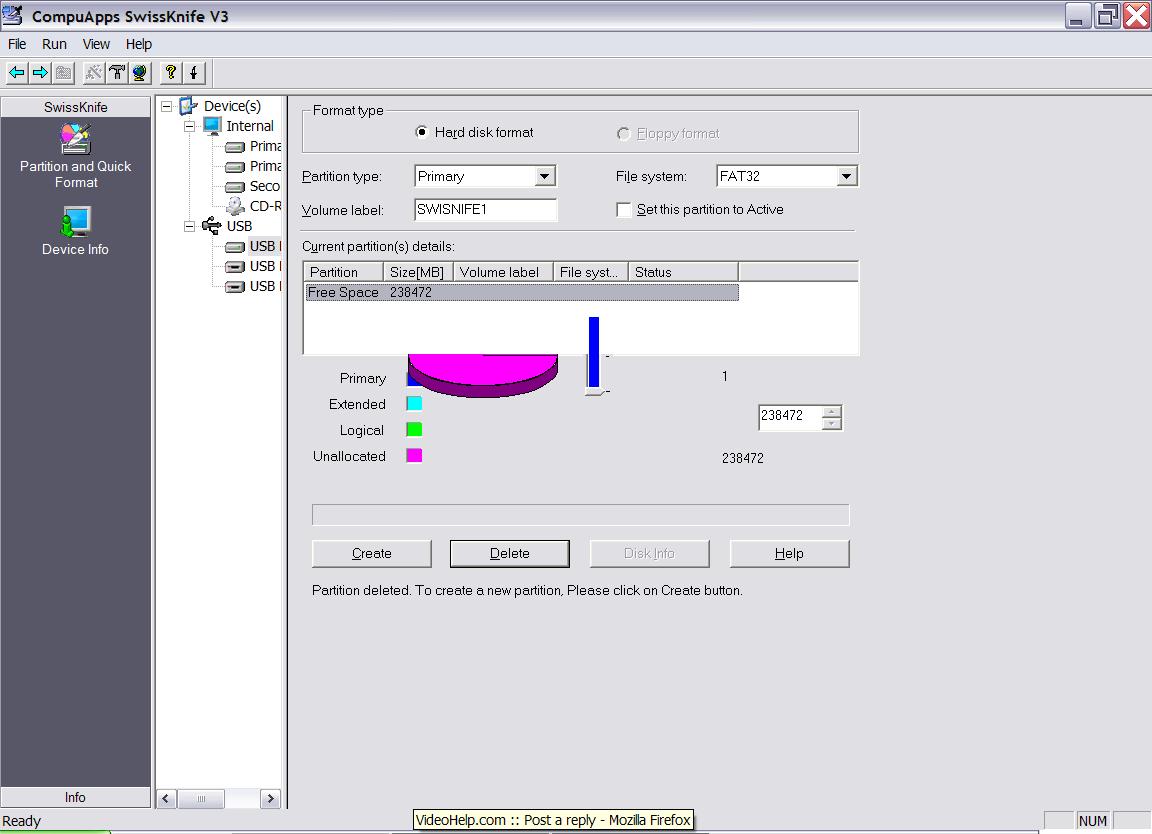The height and width of the screenshot is (834, 1152).
Task: Collapse the Internal tree node
Action: click(190, 126)
